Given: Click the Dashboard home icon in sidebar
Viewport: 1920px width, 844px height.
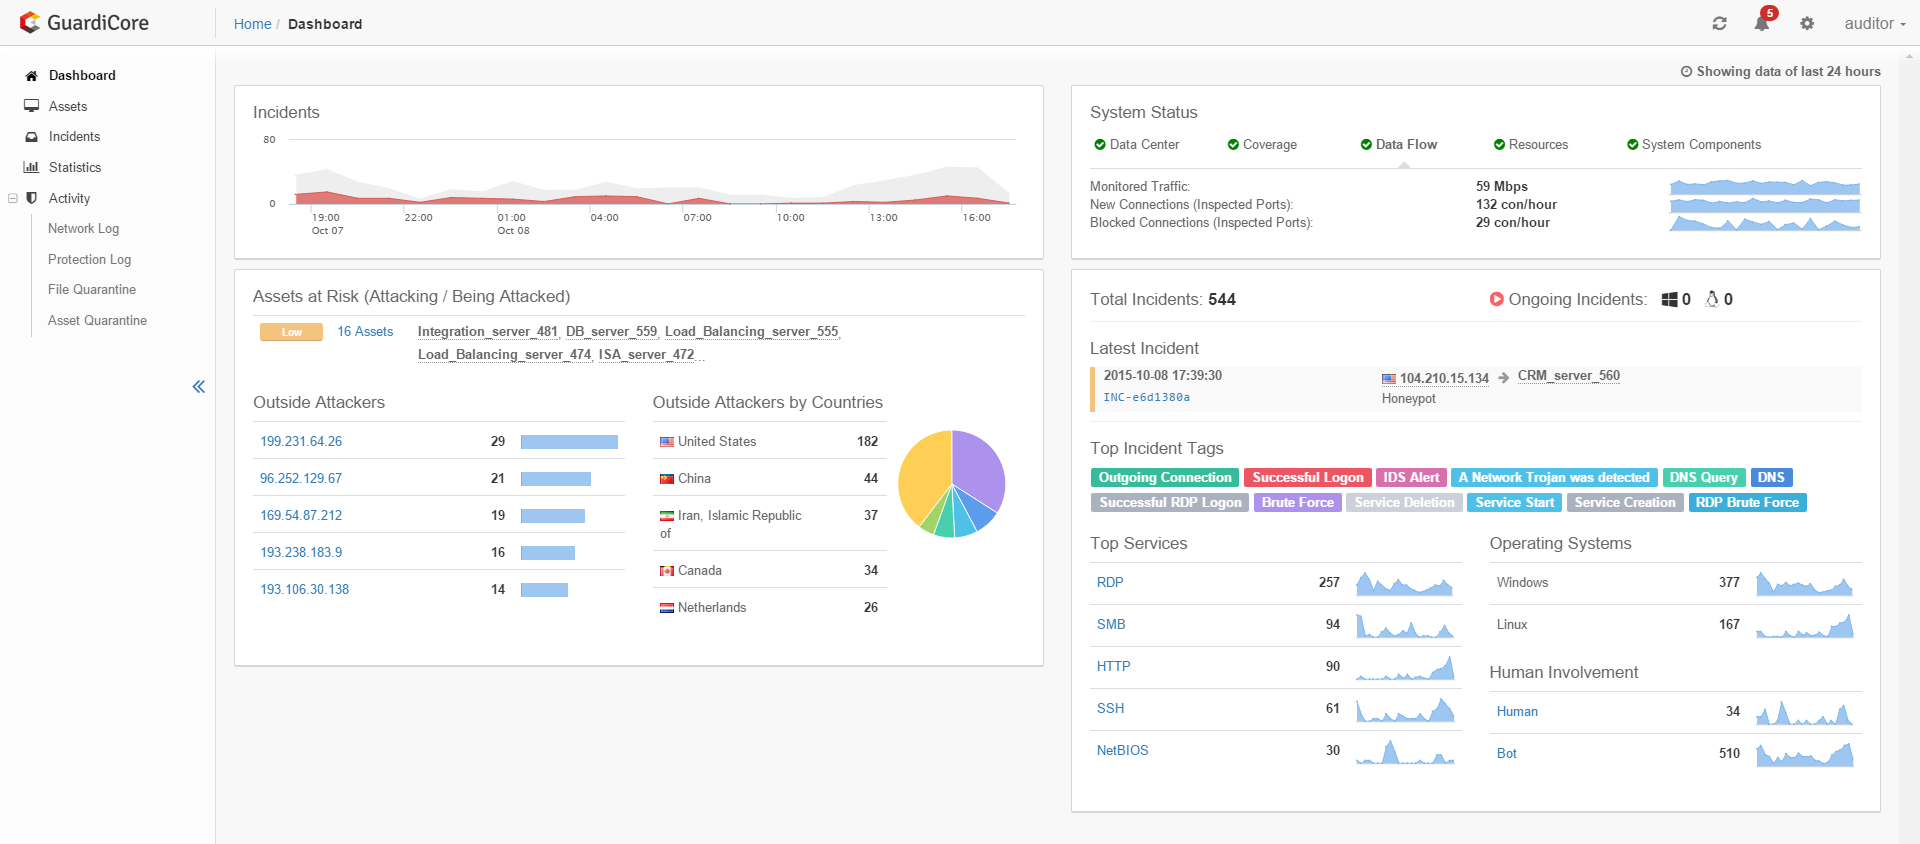Looking at the screenshot, I should 31,76.
